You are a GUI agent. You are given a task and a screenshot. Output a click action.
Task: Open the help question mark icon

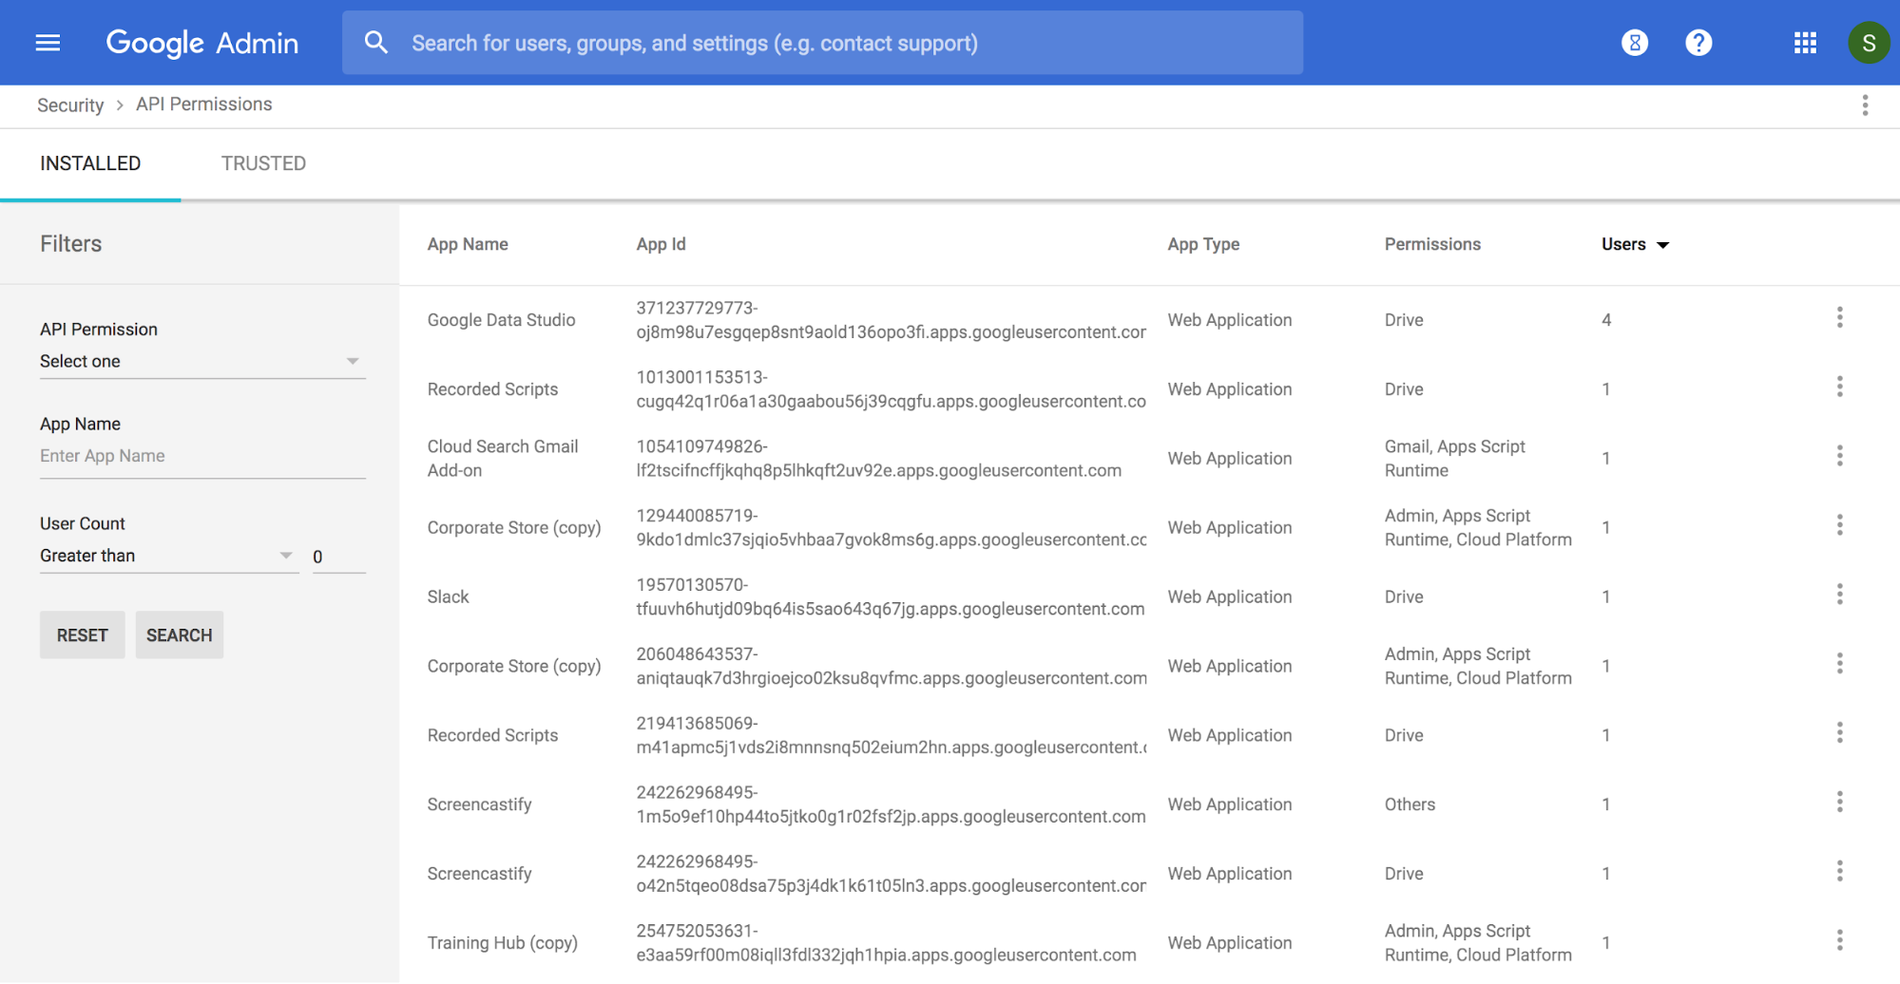click(x=1698, y=43)
